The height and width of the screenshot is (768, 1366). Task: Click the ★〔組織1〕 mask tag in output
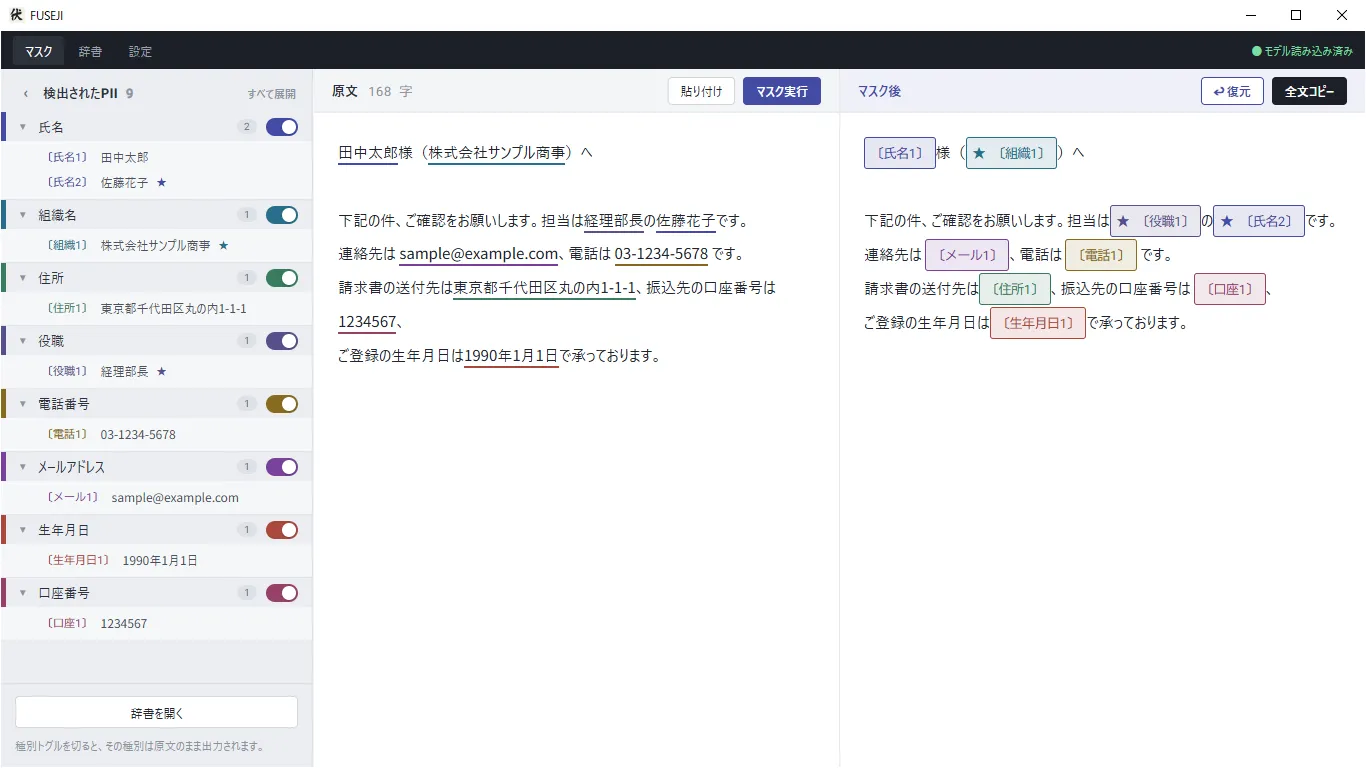coord(1011,153)
